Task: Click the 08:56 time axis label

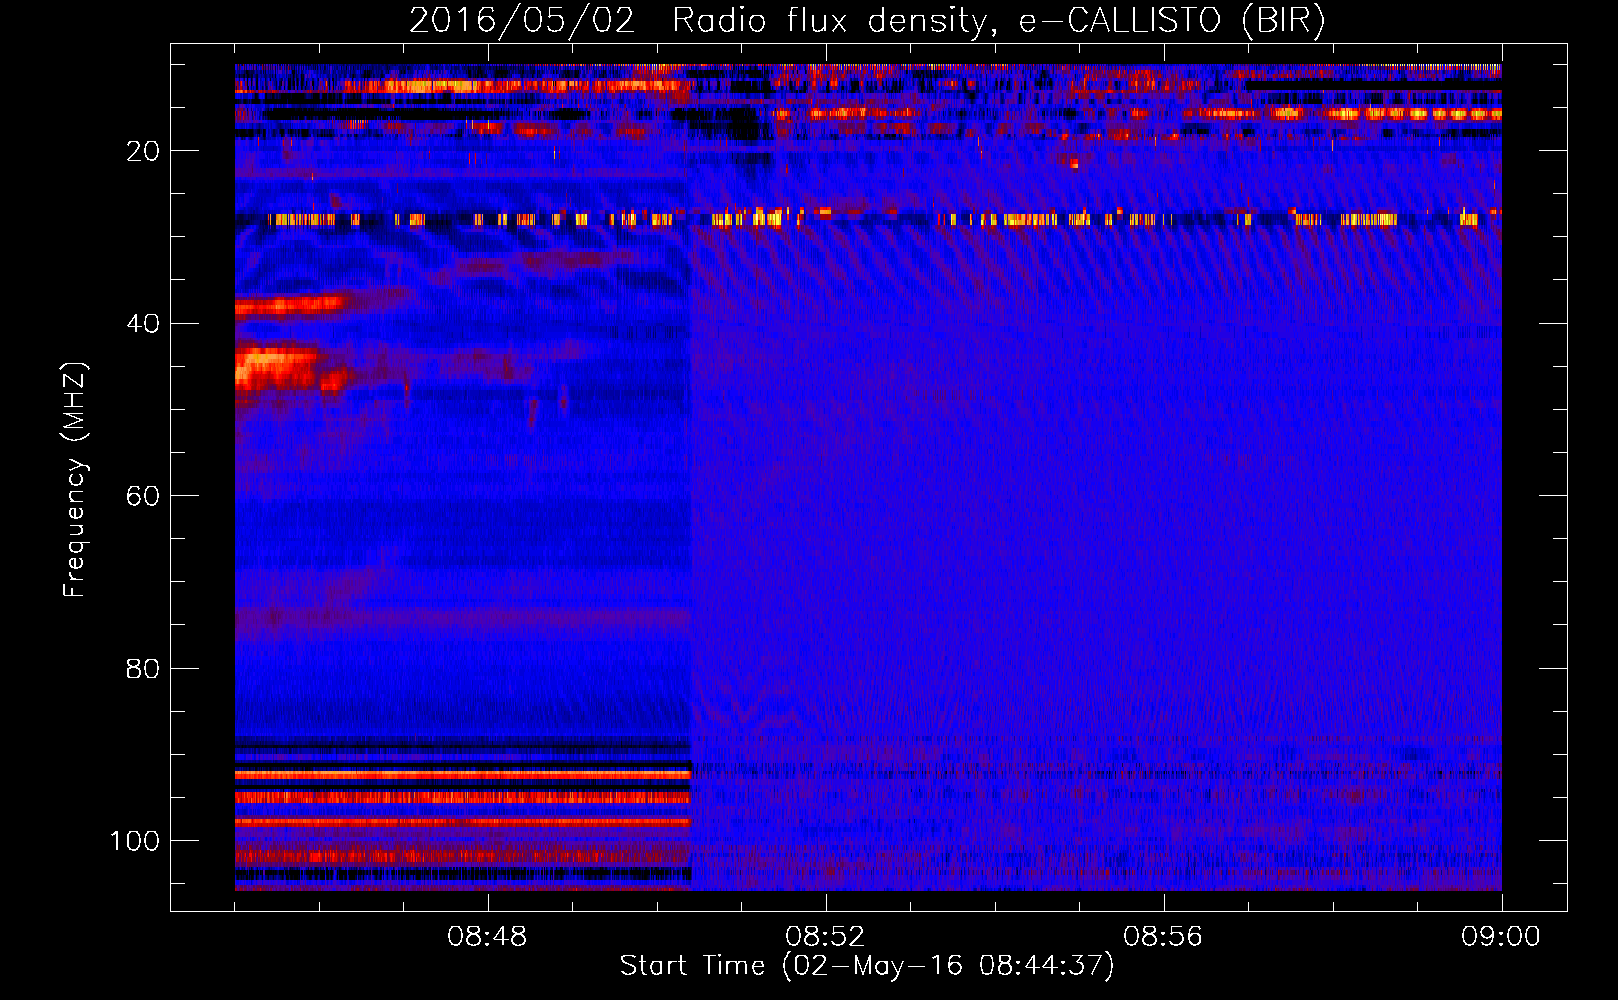Action: [x=1163, y=937]
